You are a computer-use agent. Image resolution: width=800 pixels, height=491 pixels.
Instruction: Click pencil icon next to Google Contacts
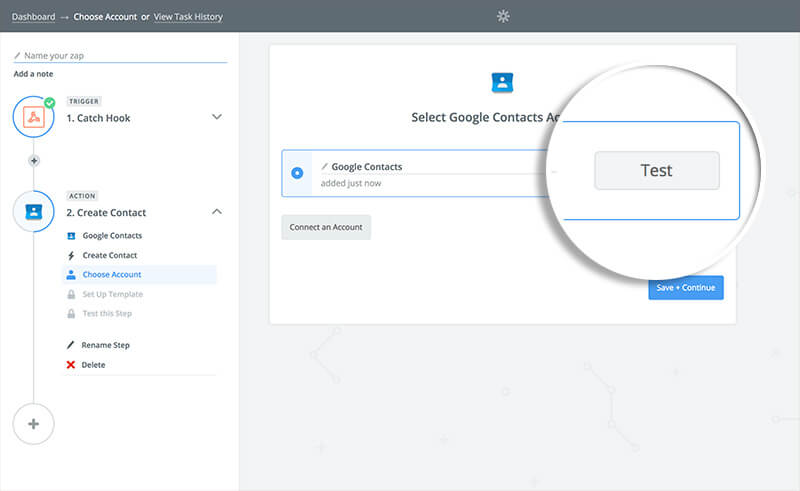click(x=324, y=166)
